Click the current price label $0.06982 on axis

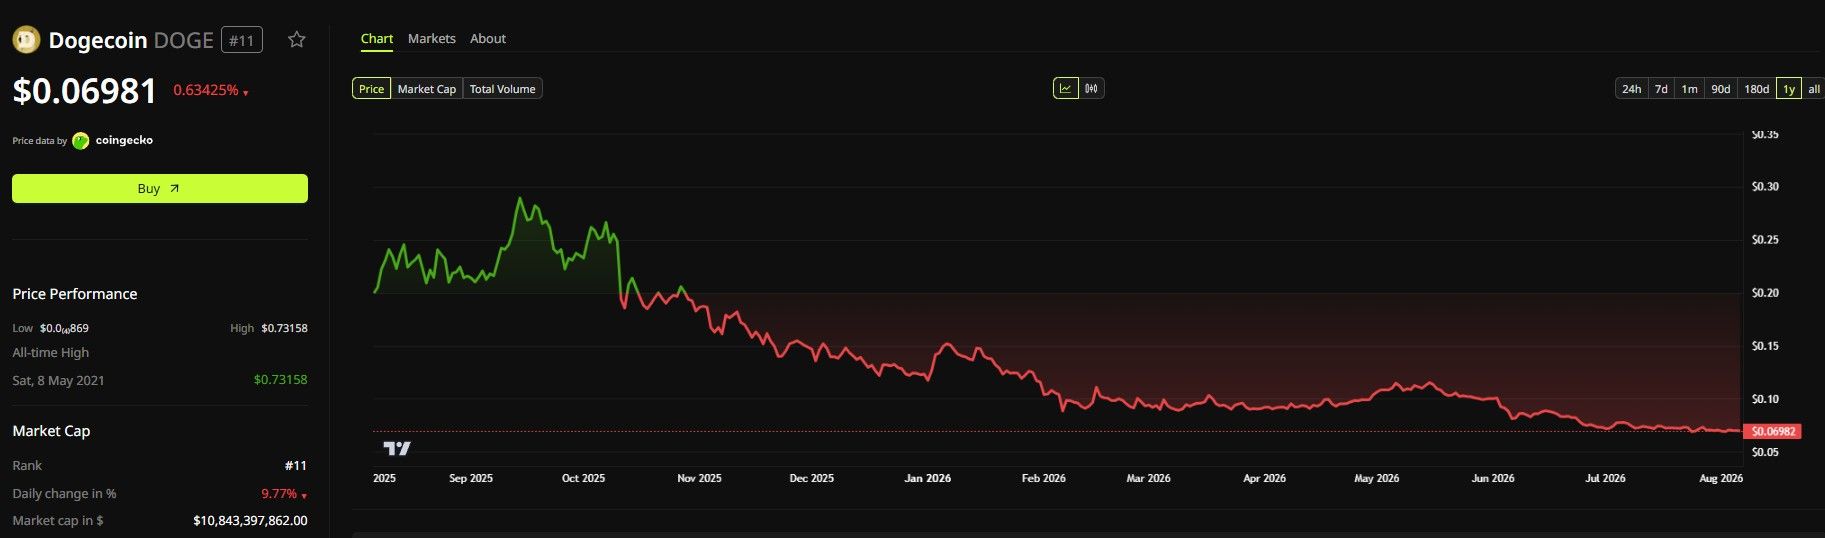[x=1772, y=431]
